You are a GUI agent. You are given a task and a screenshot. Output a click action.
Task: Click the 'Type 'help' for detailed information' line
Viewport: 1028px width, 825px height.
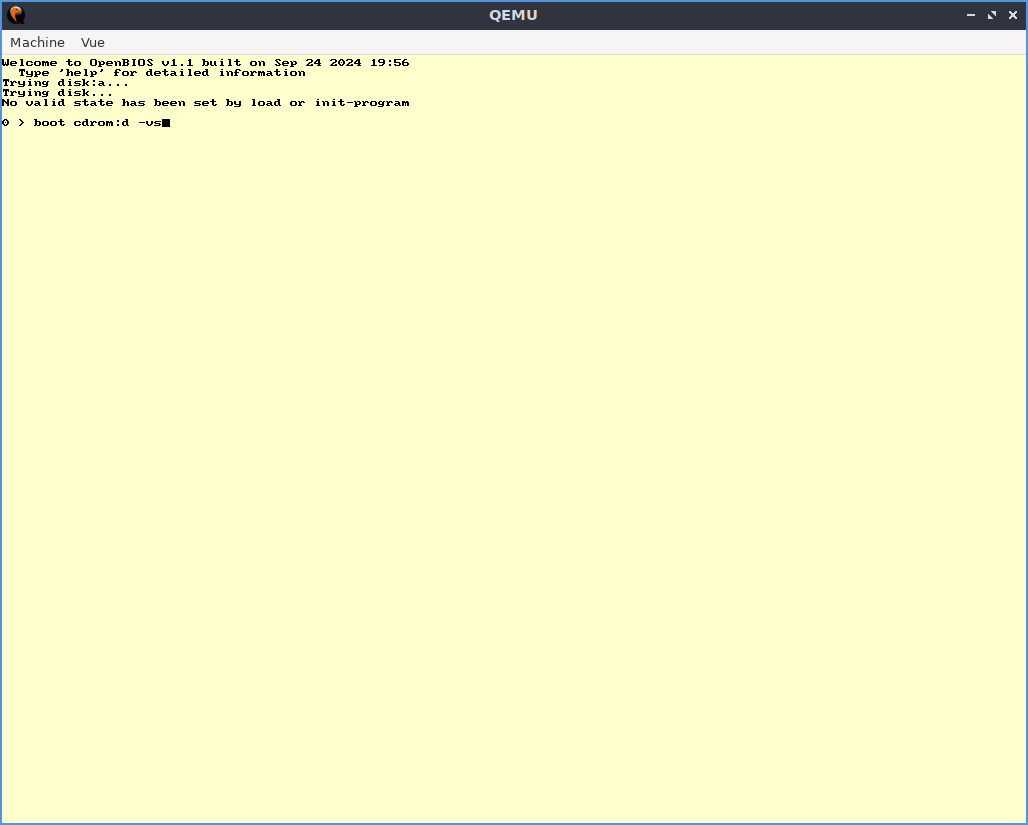(162, 73)
